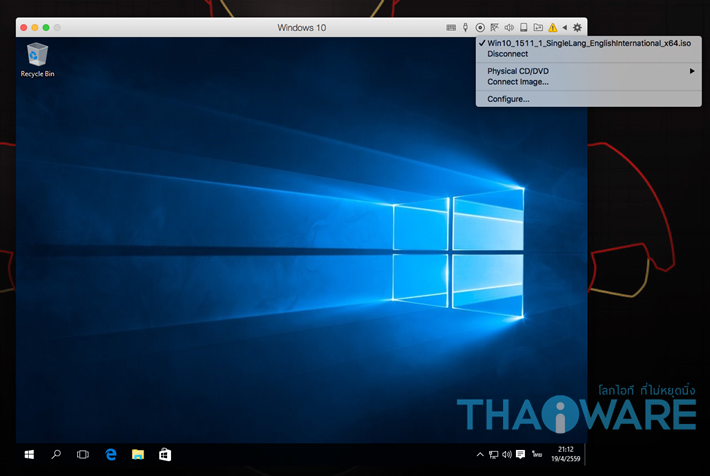Choose Disconnect from the CD/DVD menu

[x=589, y=54]
